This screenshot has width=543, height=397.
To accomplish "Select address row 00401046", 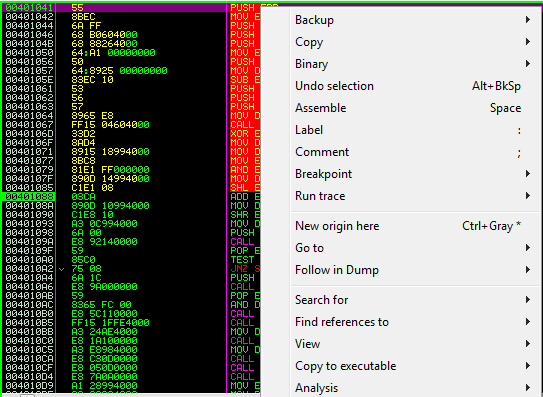I will tap(29, 35).
